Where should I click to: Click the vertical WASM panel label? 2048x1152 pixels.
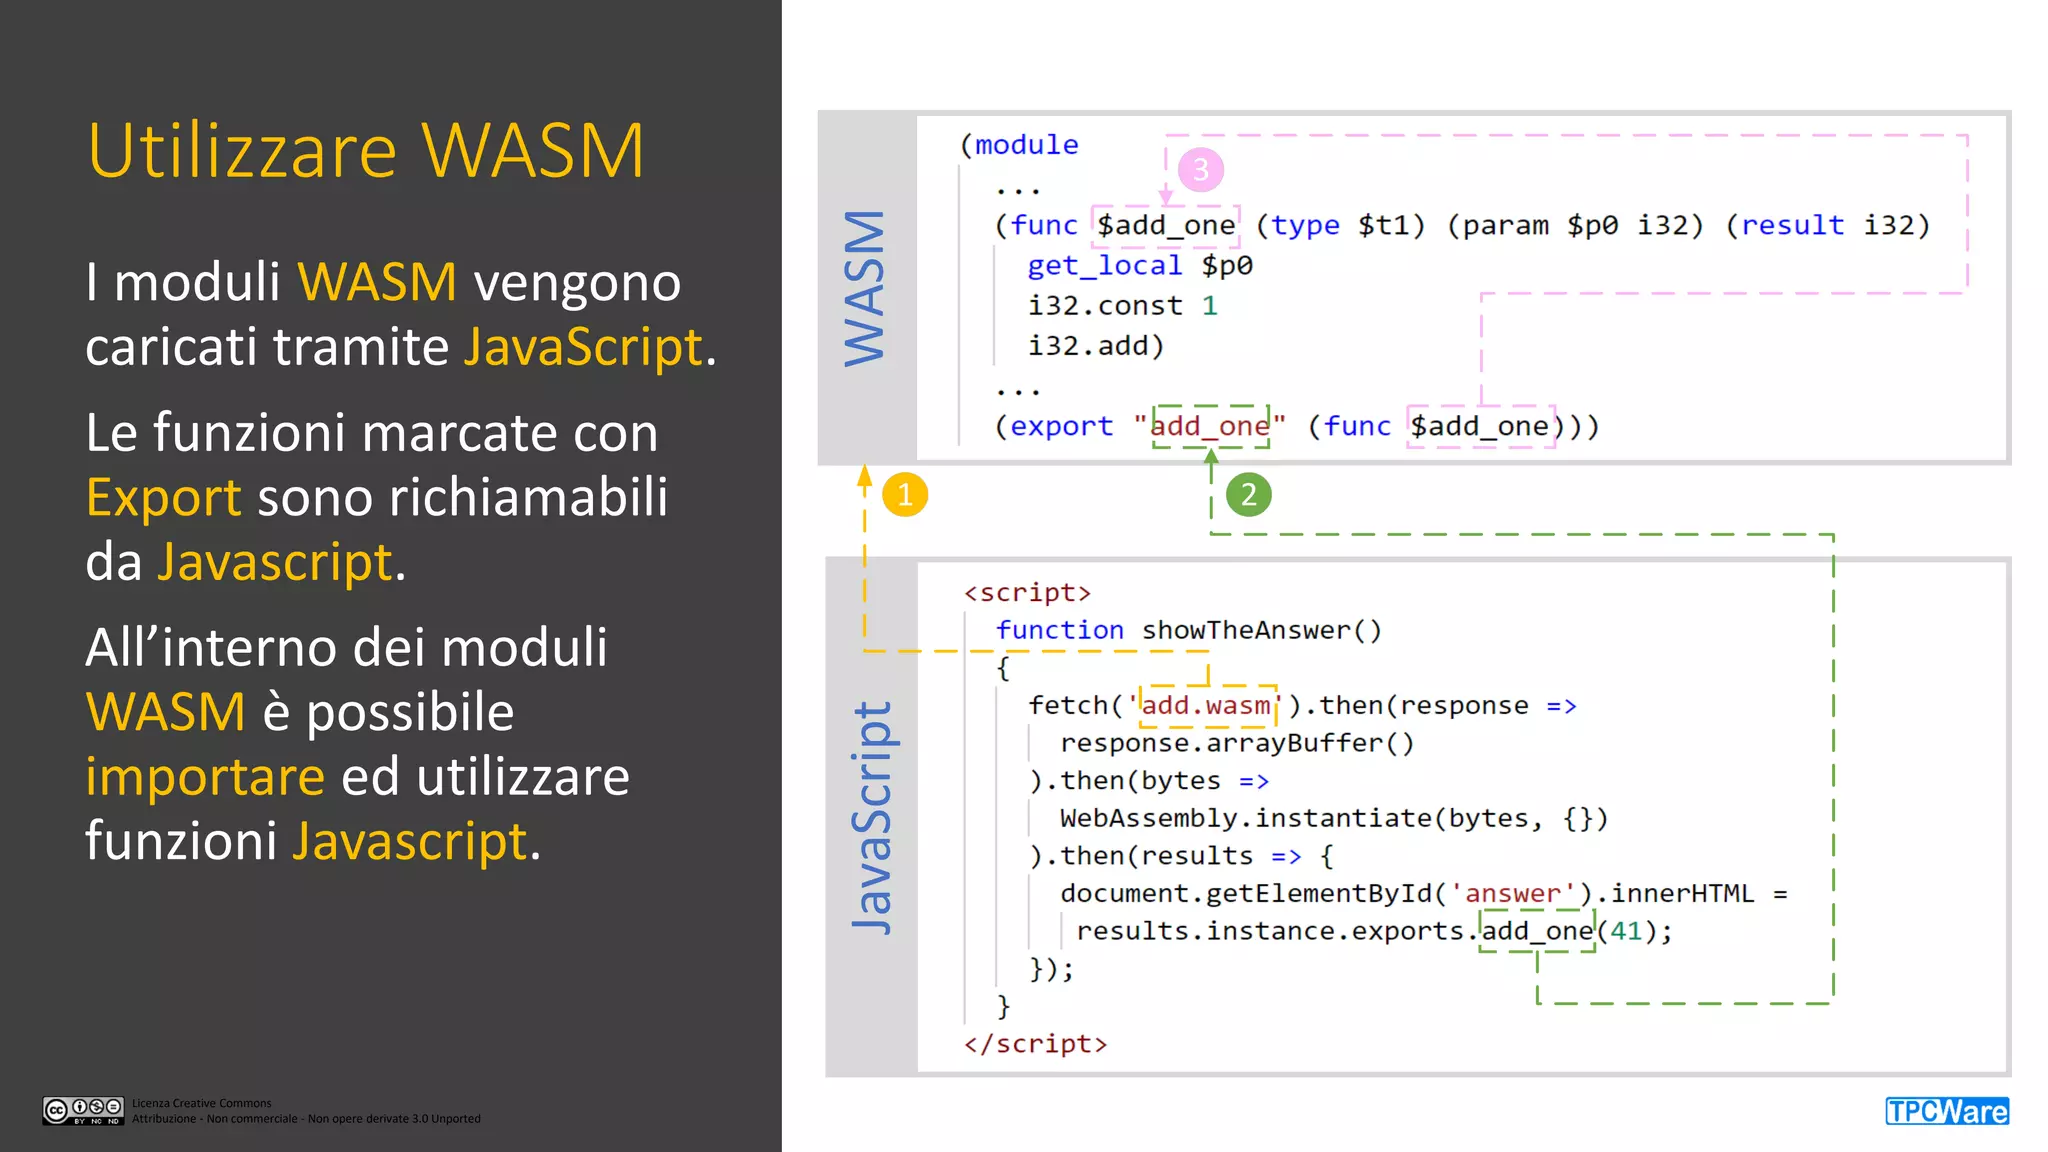tap(865, 288)
